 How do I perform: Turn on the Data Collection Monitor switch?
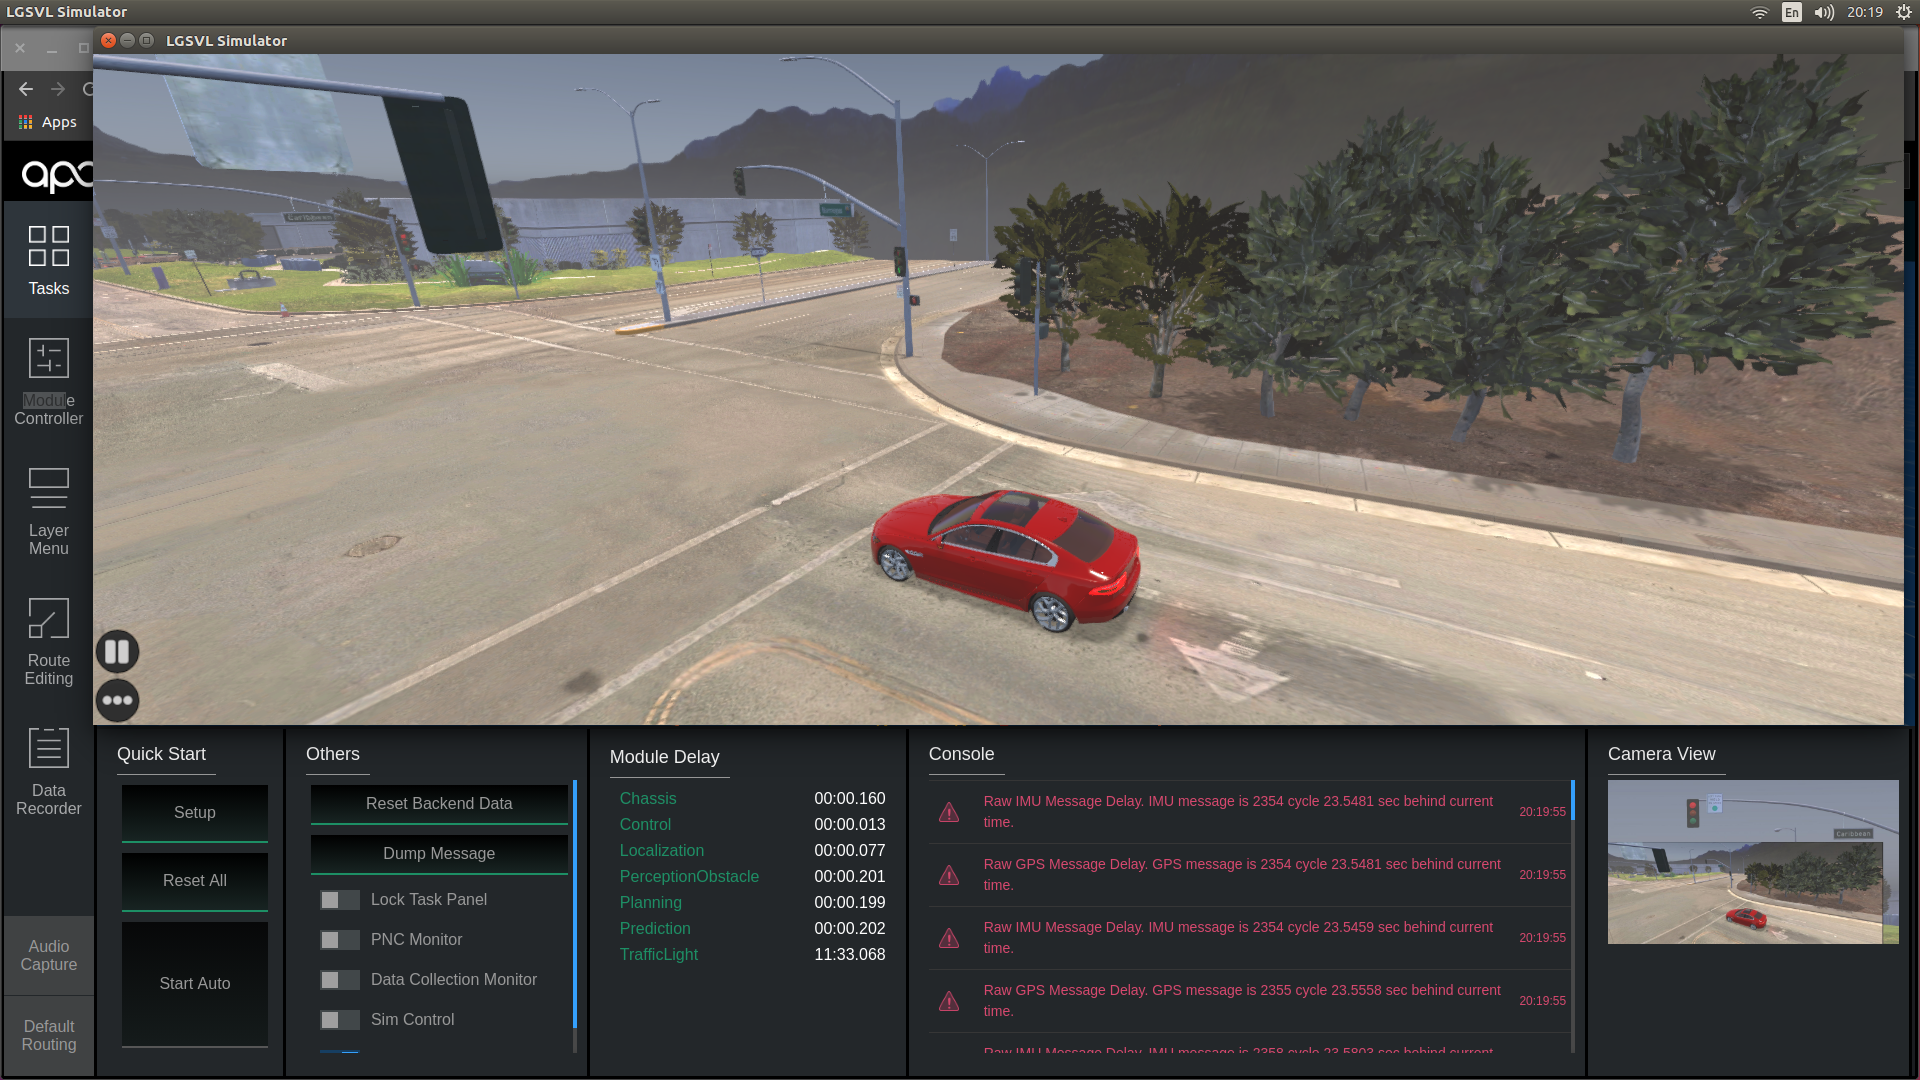point(339,980)
